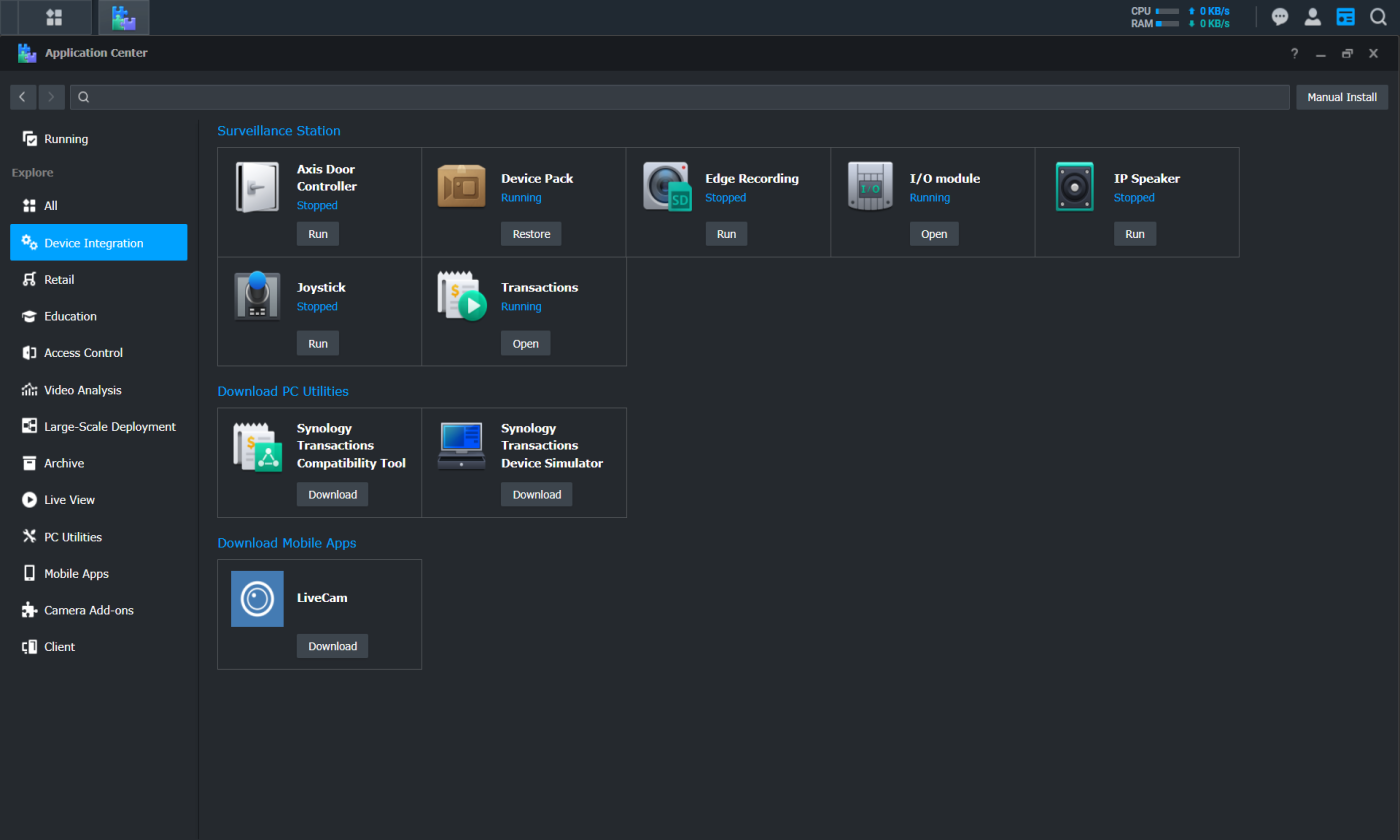Open the notifications chat bubble icon

tap(1280, 17)
